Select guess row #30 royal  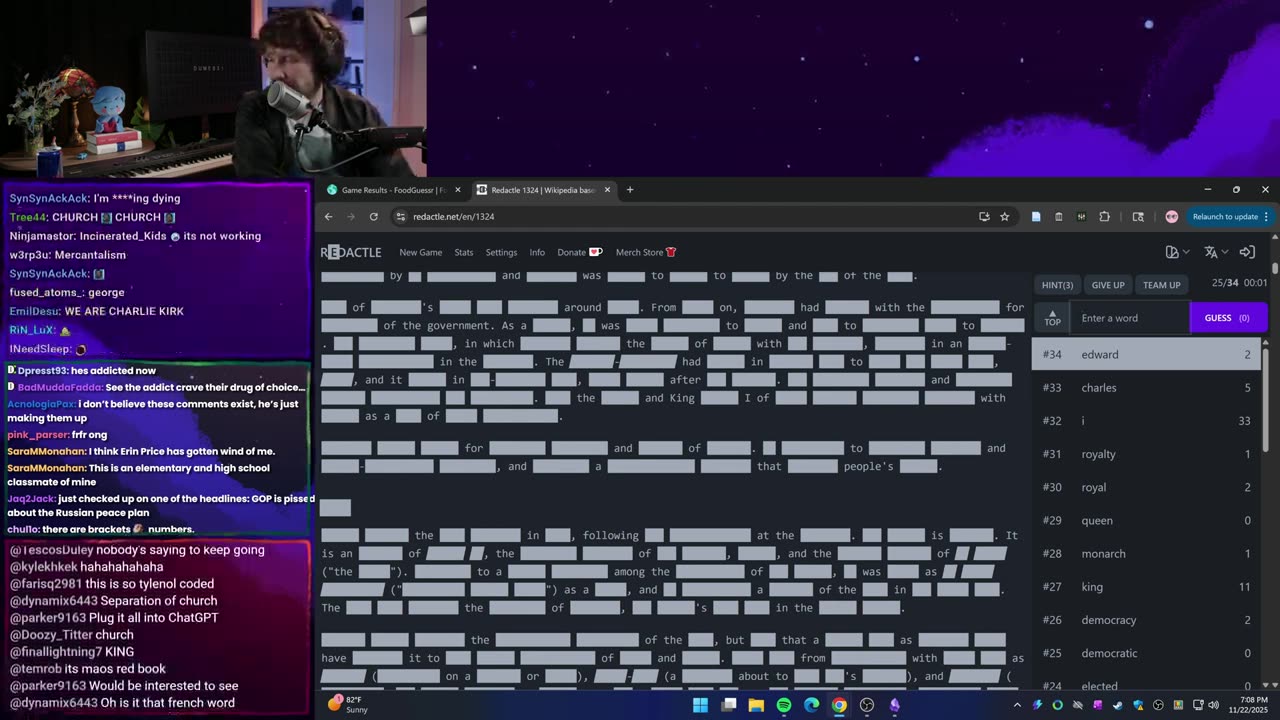[1146, 487]
